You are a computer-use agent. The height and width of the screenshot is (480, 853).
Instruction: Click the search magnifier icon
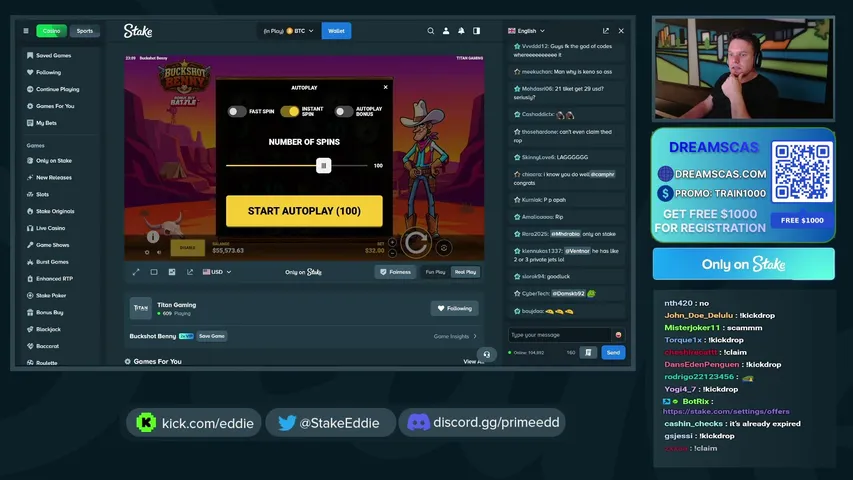[430, 31]
